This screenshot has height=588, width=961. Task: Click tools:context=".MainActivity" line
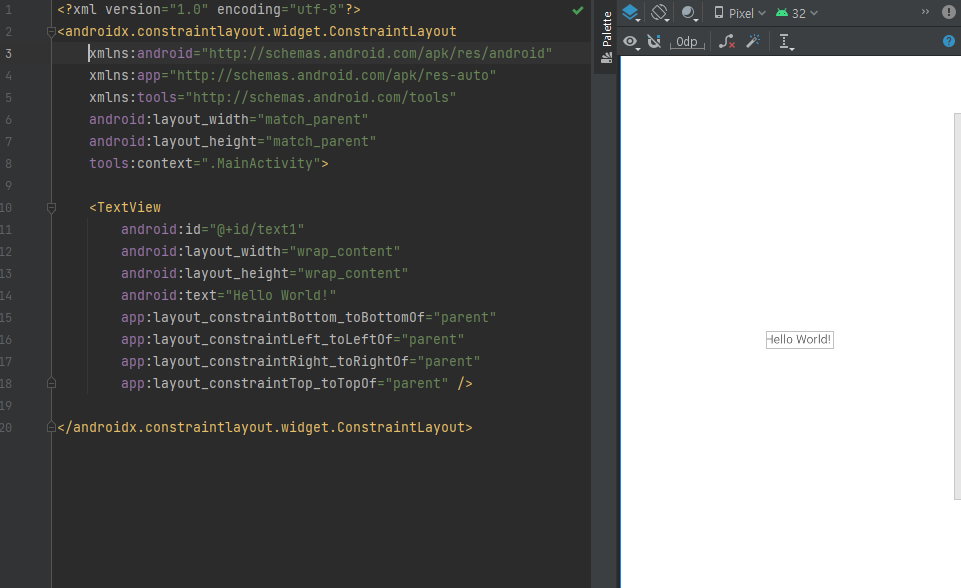click(x=208, y=164)
